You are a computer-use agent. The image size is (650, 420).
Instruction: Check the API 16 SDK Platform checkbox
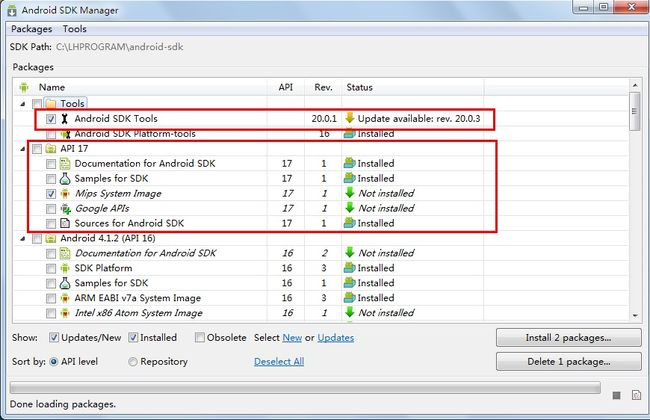51,268
